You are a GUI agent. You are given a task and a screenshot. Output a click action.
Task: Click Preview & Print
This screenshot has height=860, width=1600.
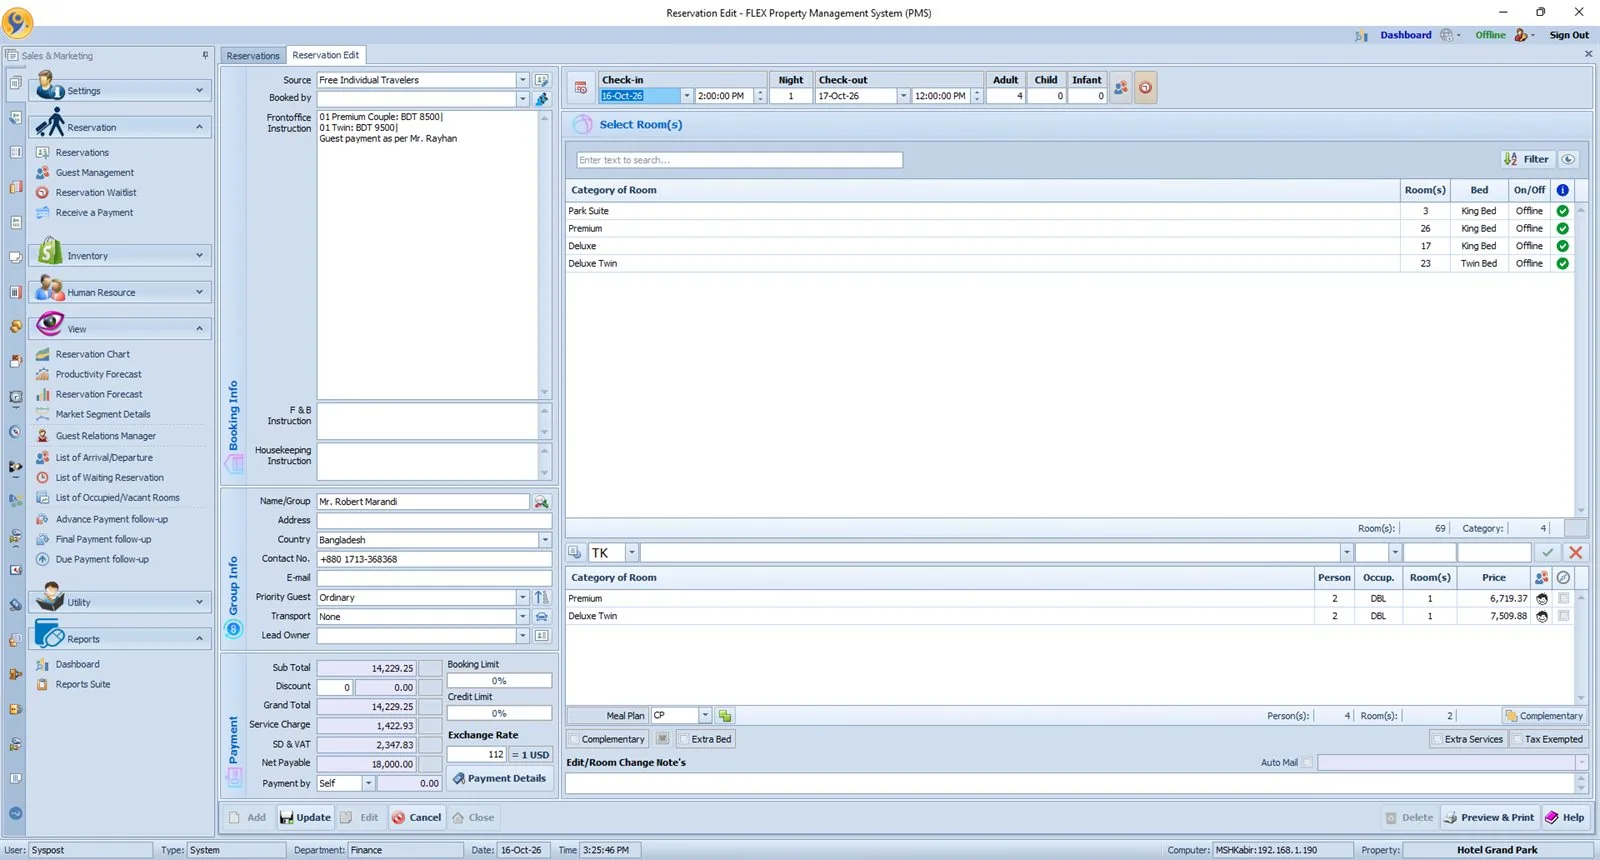pos(1489,818)
